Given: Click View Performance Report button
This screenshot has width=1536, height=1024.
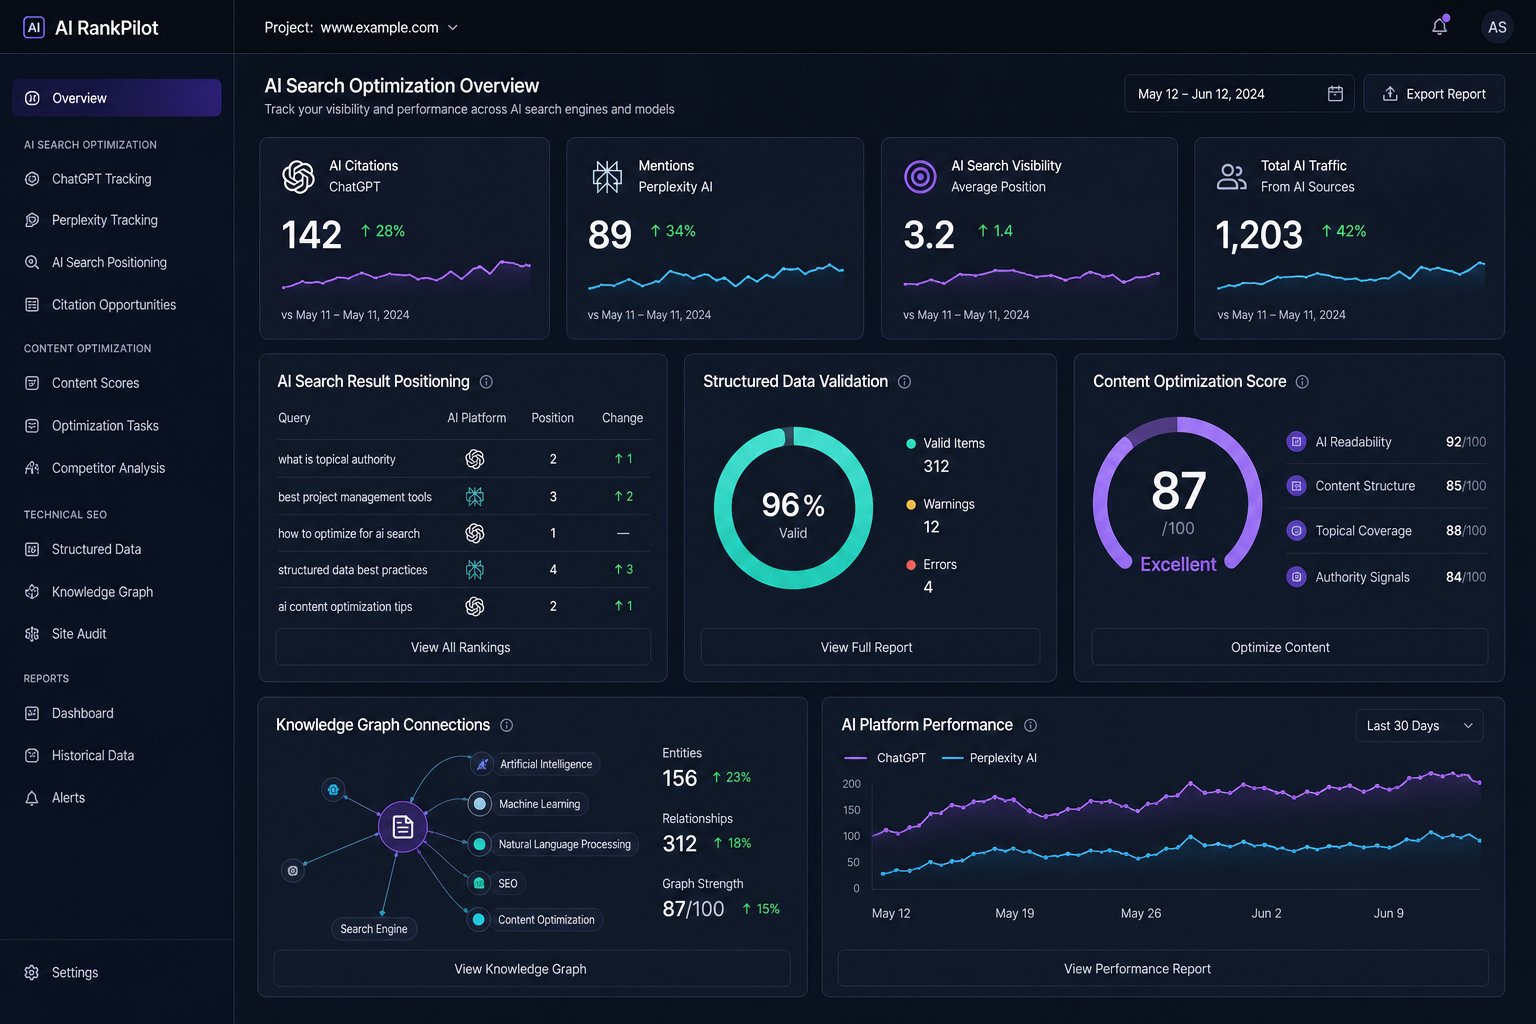Looking at the screenshot, I should [1163, 968].
